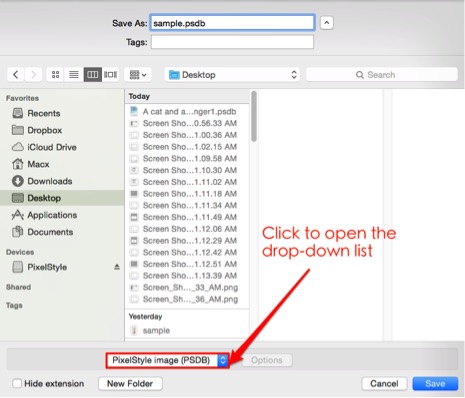Select Screen Sho...1.09.58 AM file
Viewport: 465px width, 398px height.
click(187, 158)
